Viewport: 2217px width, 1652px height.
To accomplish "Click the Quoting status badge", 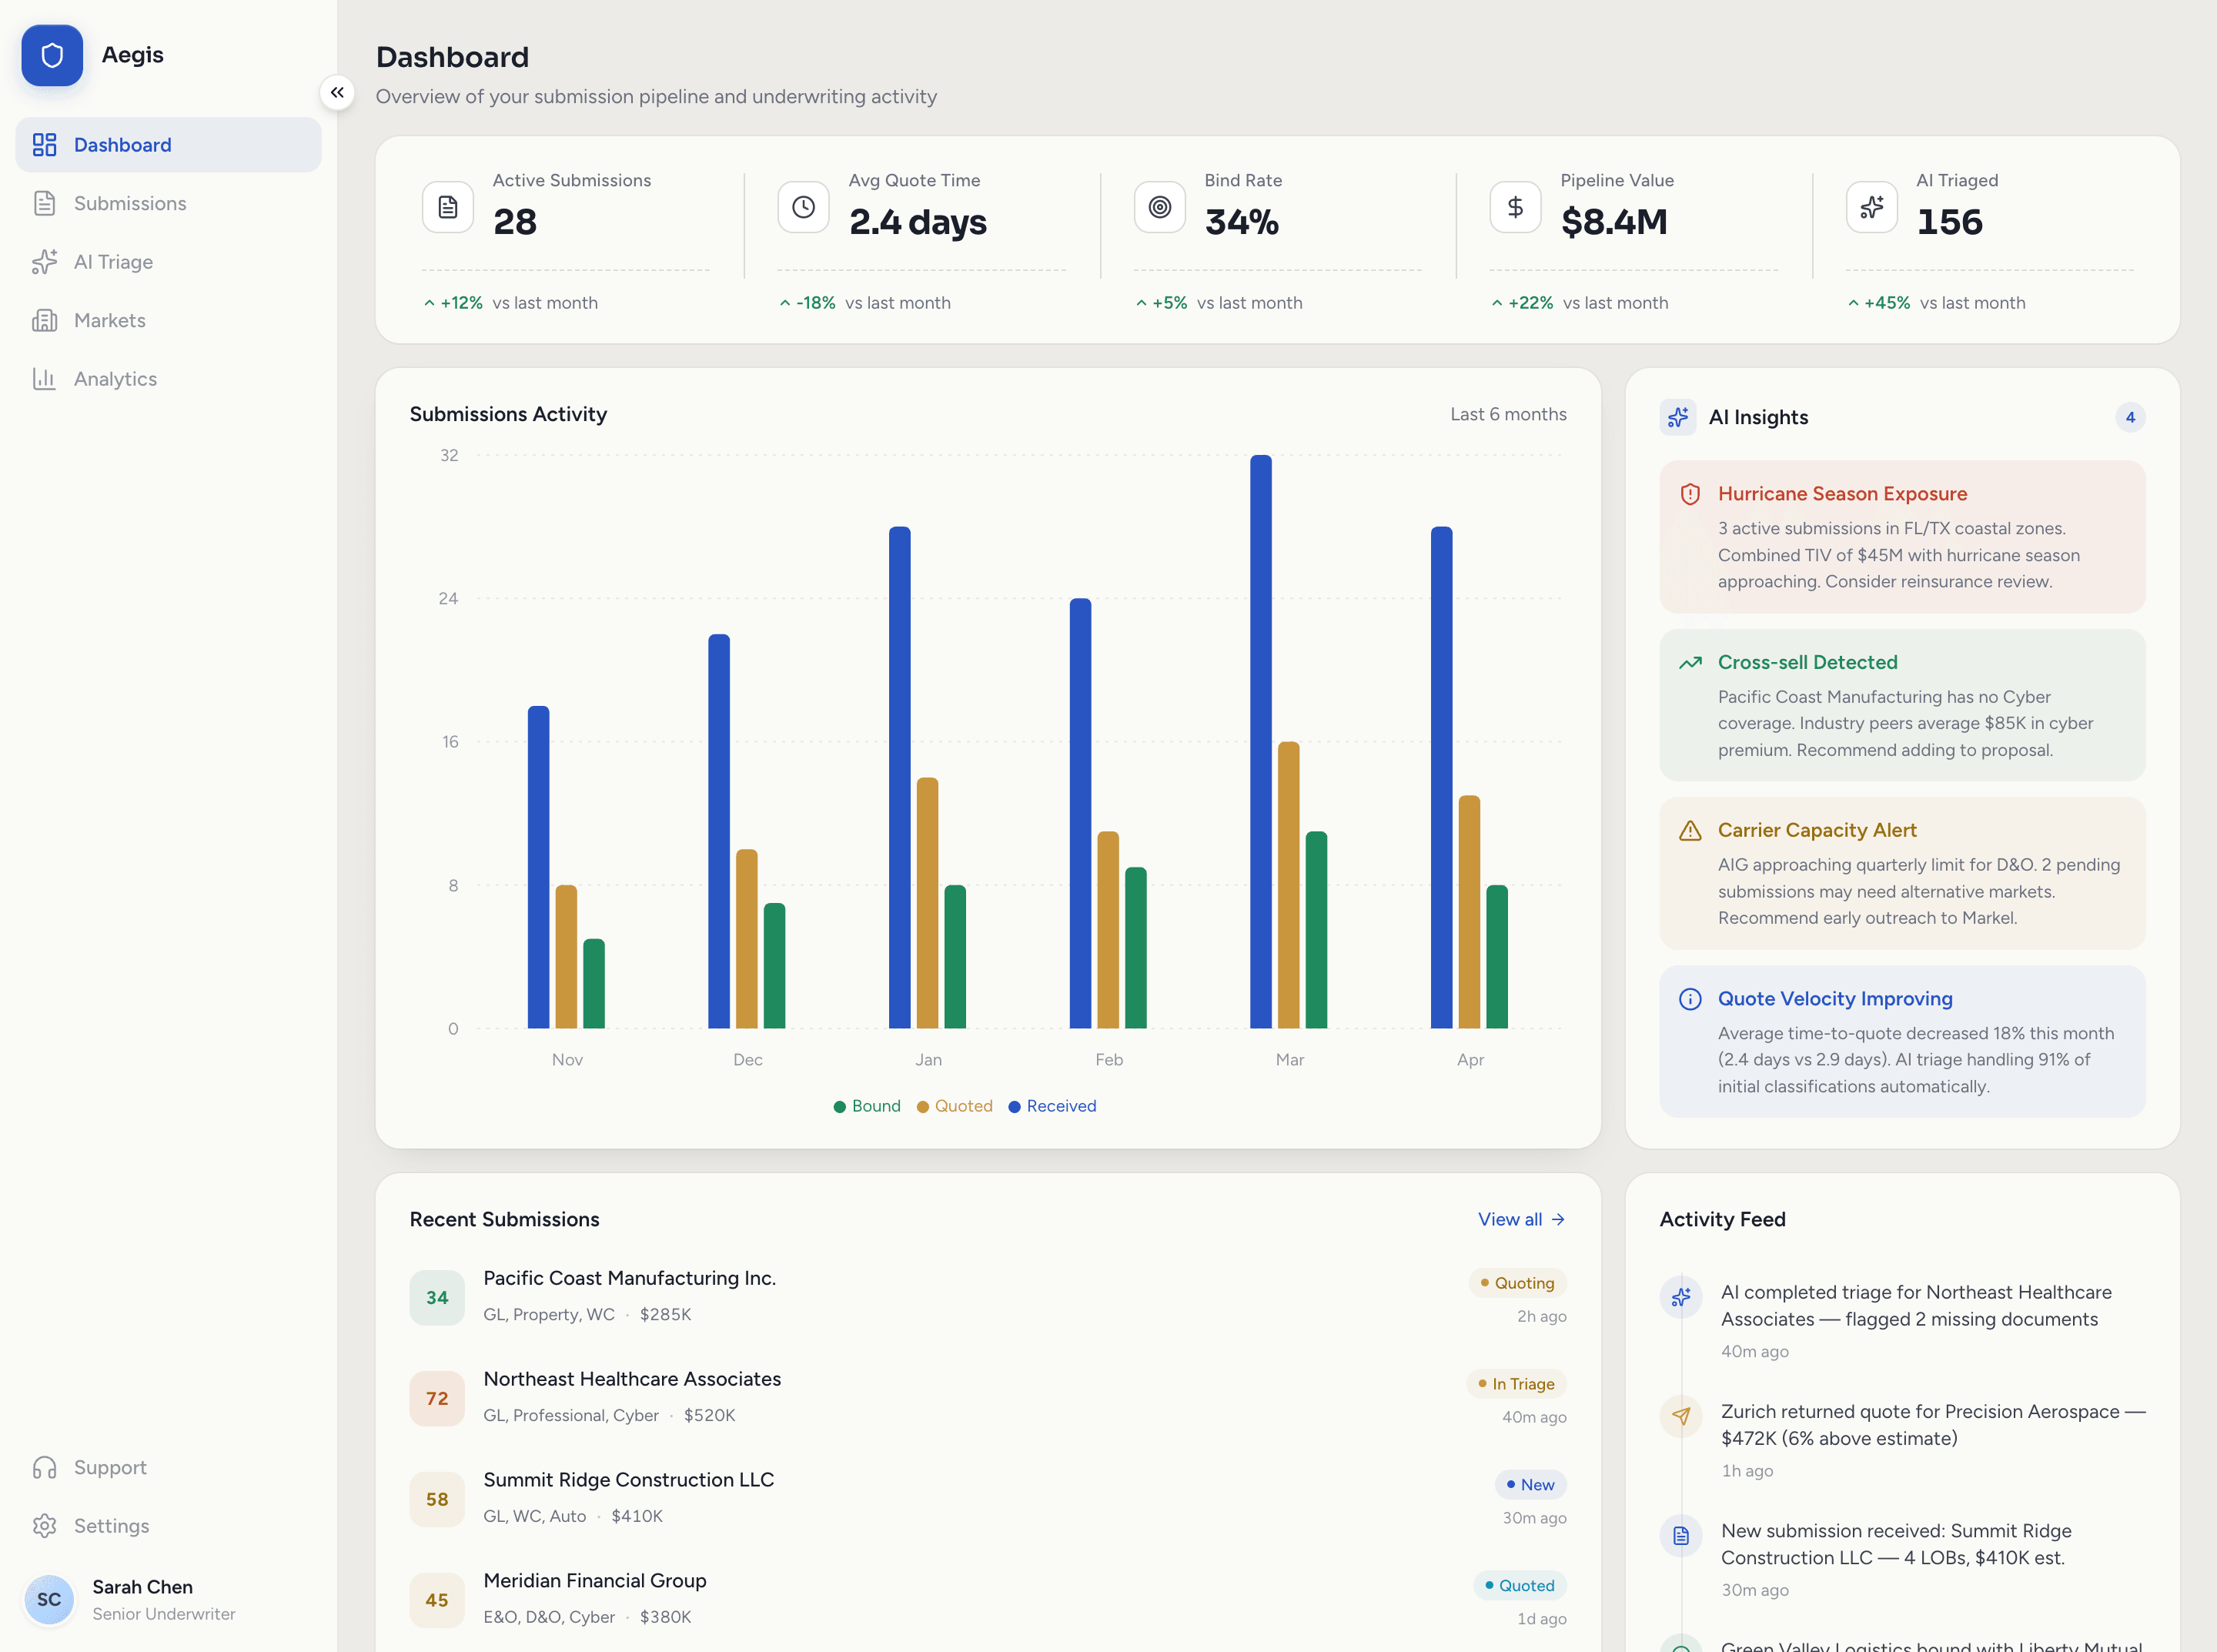I will pos(1517,1283).
